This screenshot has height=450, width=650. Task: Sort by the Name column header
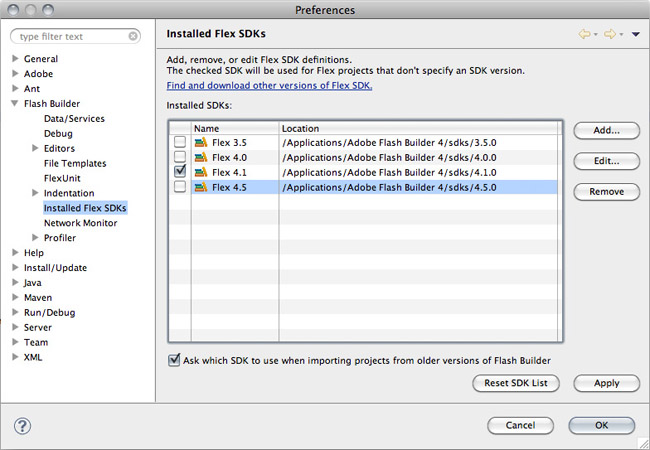tap(235, 128)
